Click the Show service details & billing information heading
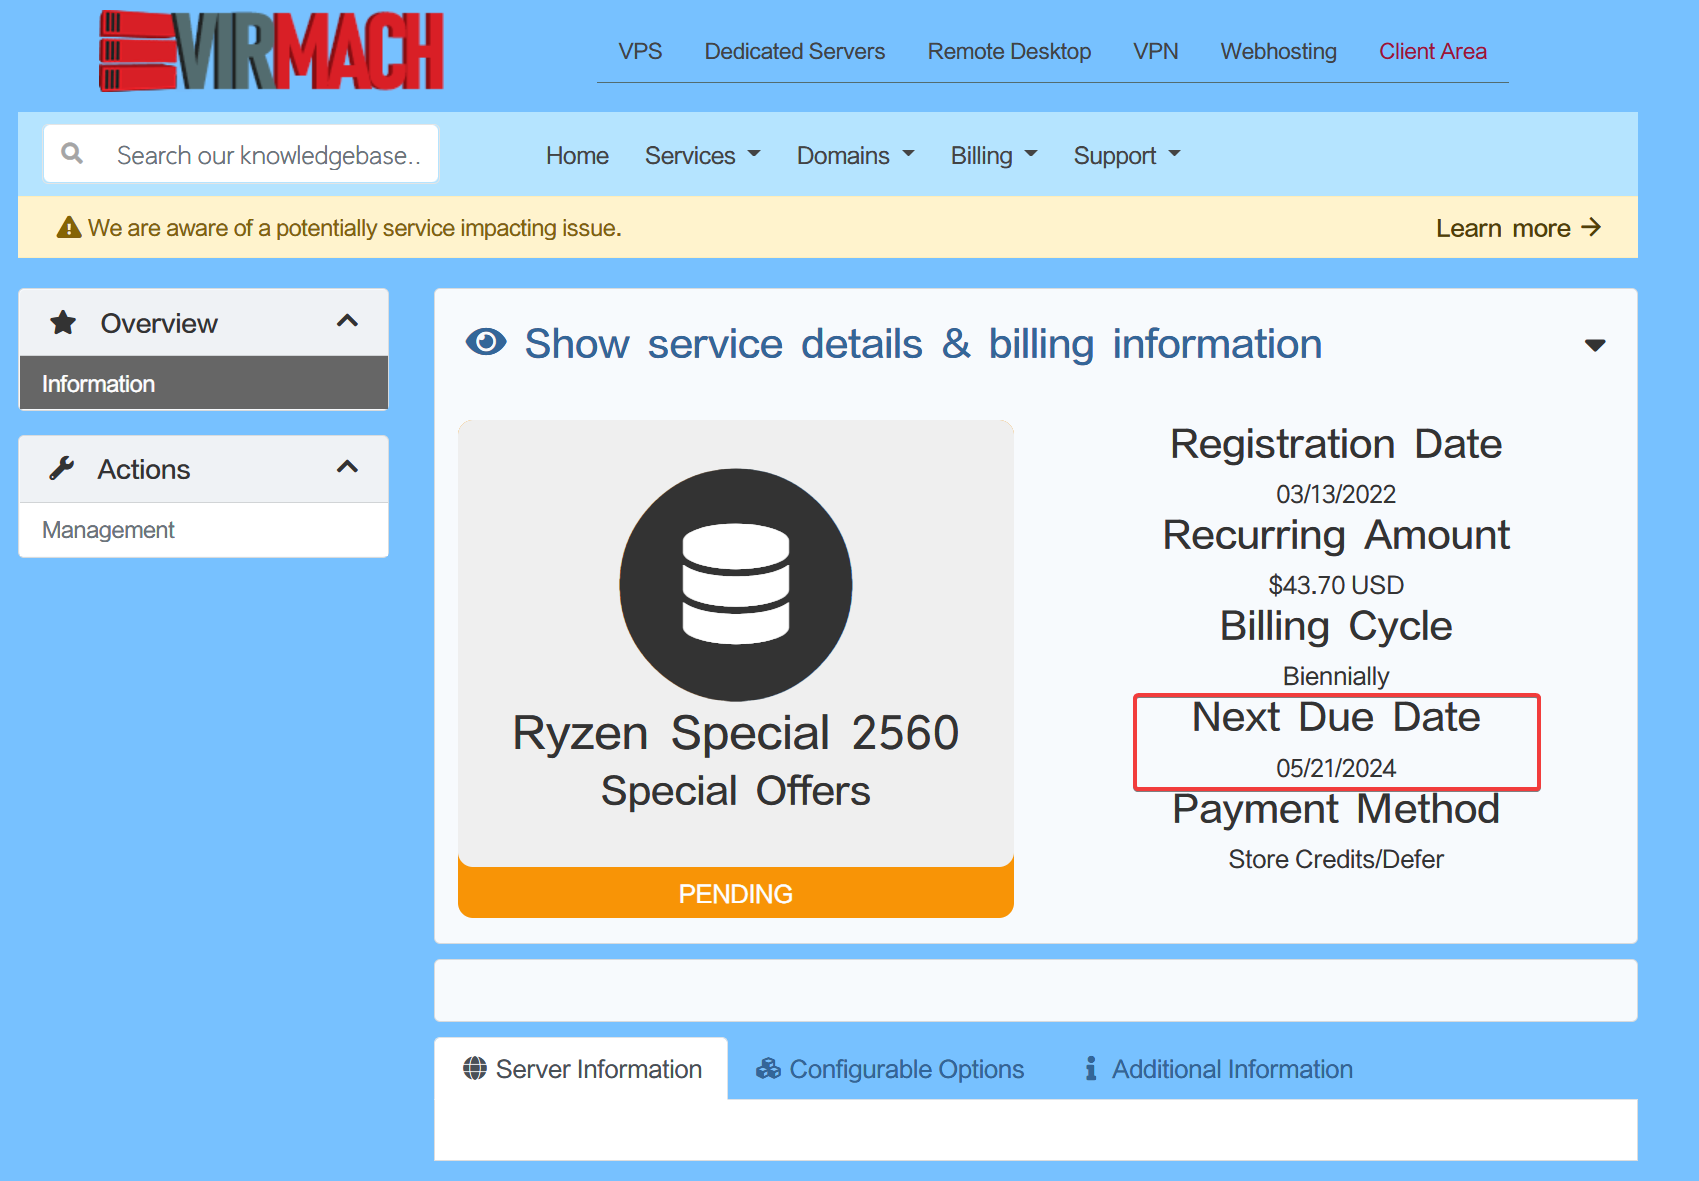This screenshot has height=1181, width=1699. click(x=923, y=344)
